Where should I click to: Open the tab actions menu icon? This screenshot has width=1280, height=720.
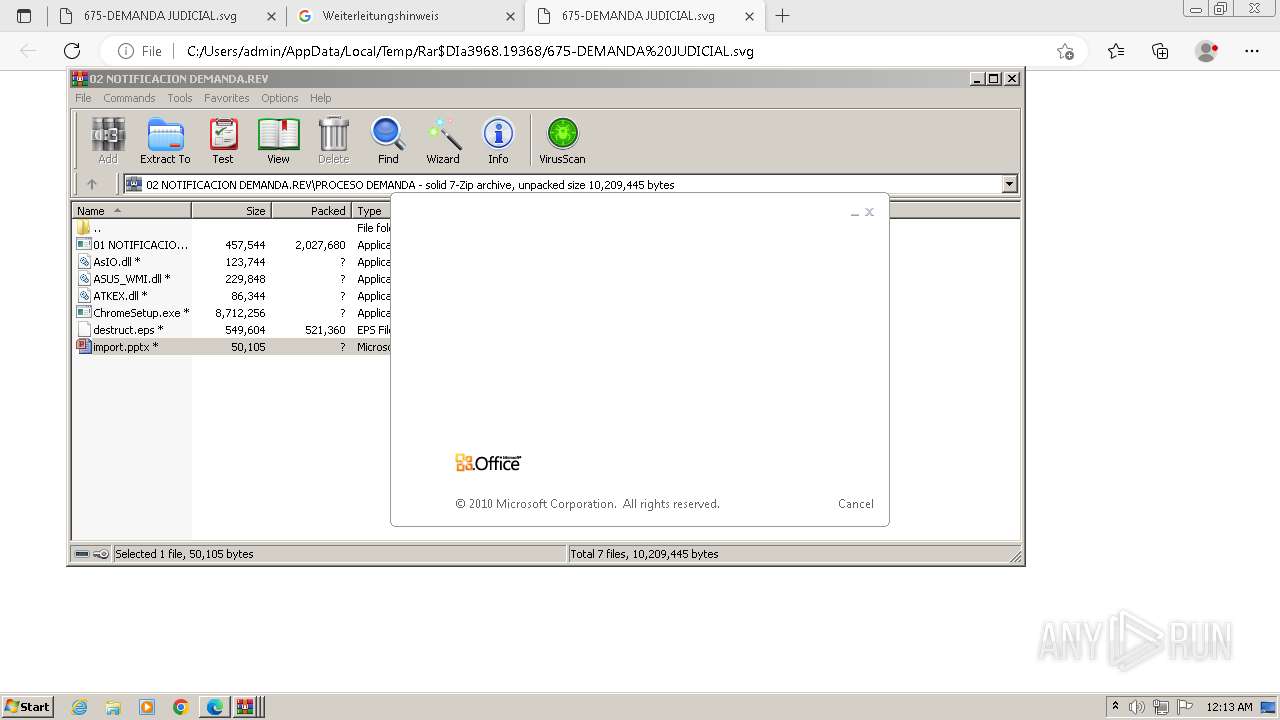[24, 16]
